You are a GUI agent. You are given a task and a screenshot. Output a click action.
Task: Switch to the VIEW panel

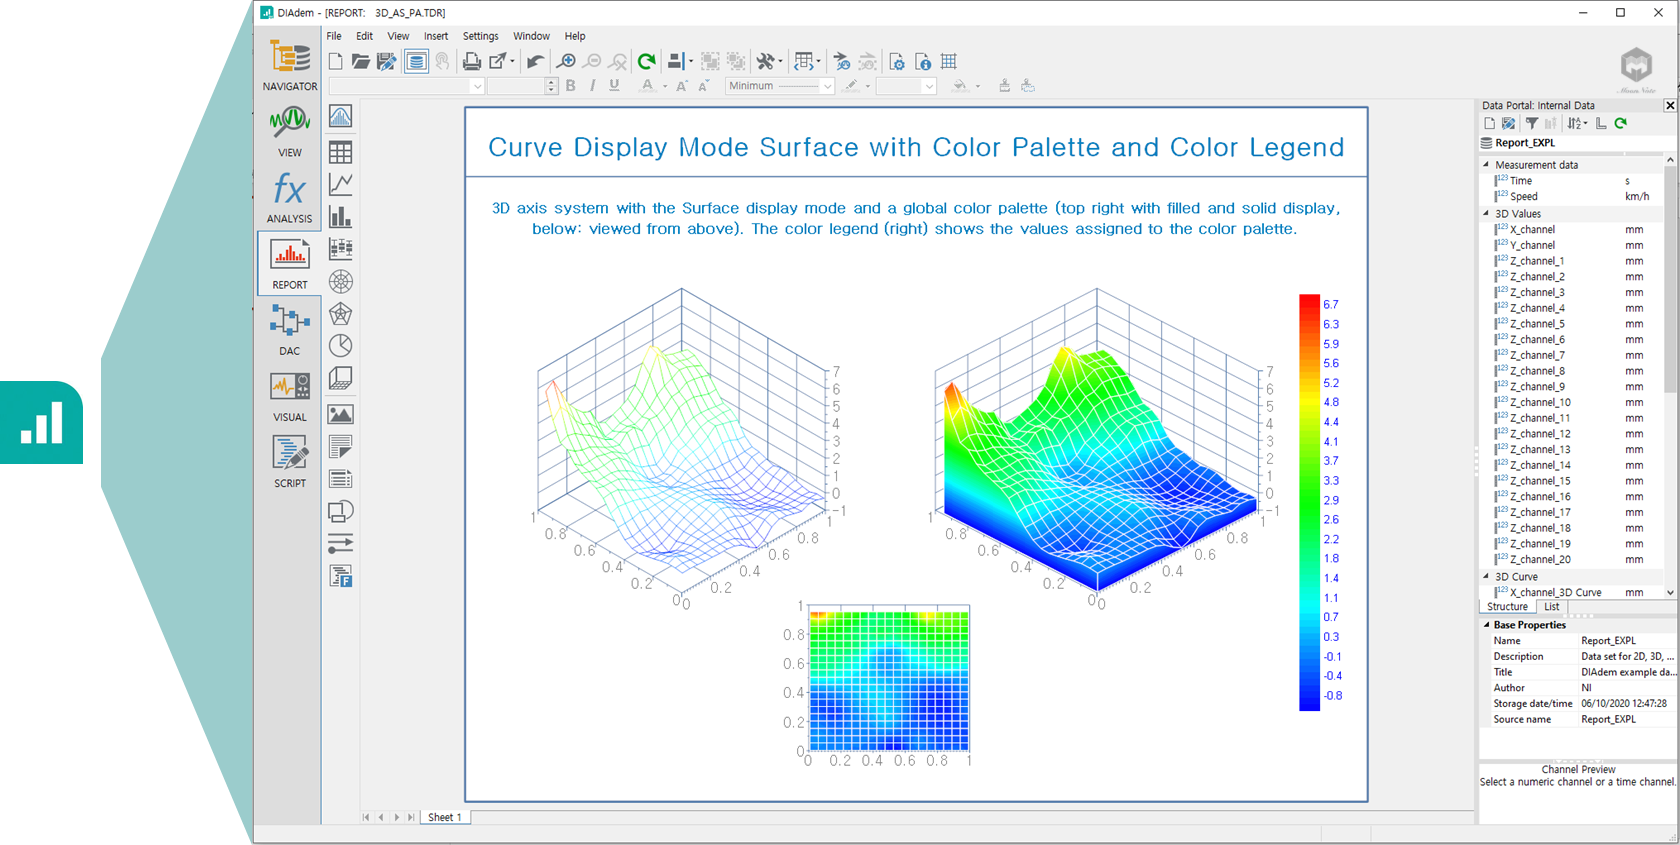[x=289, y=132]
